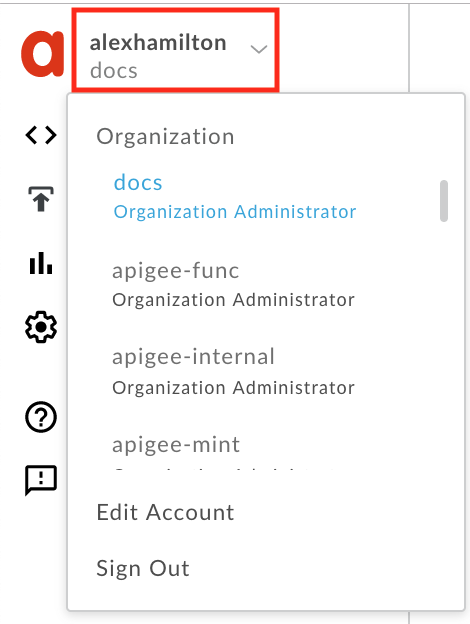
Task: Choose Sign Out from the menu
Action: [x=143, y=568]
